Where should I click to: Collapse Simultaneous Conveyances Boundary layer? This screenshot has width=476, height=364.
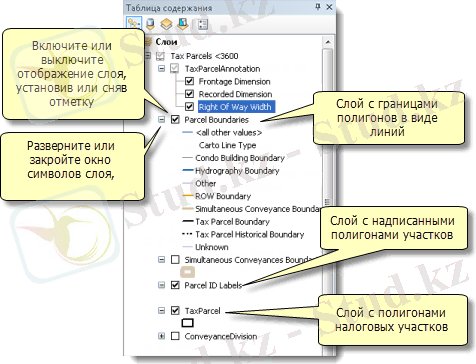(162, 260)
